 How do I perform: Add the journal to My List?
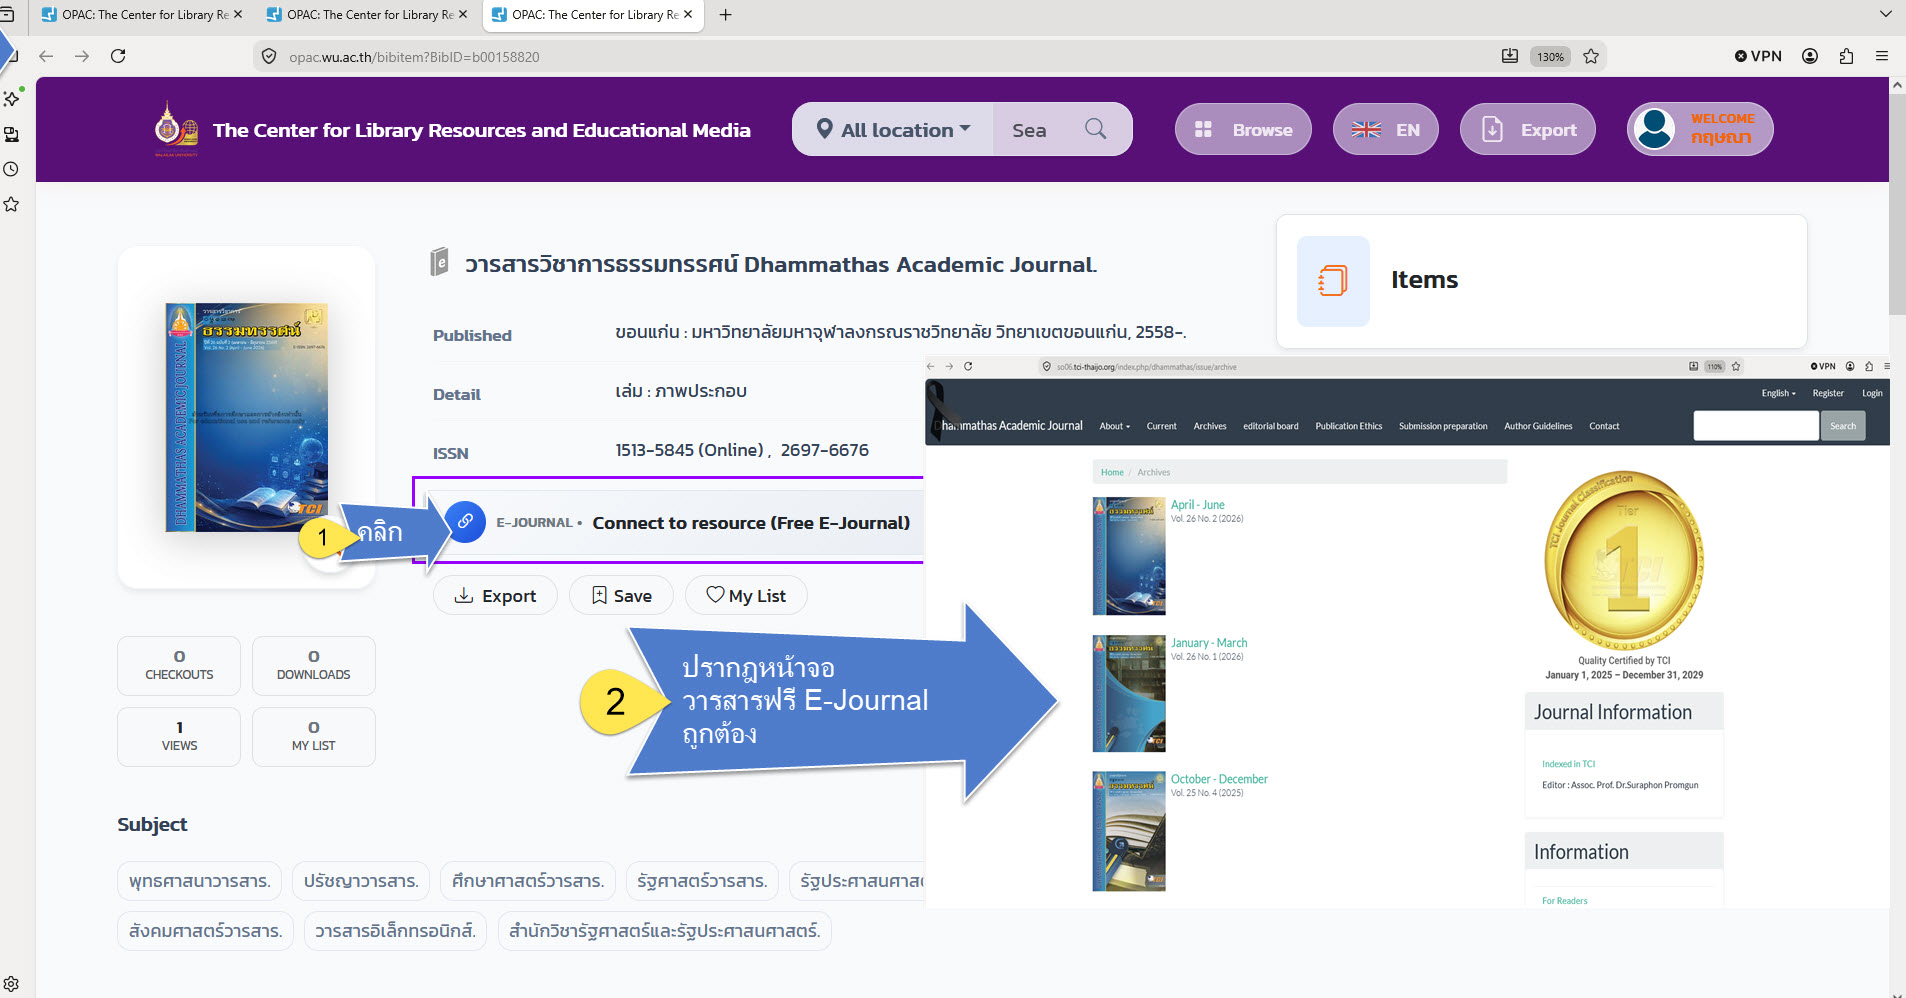746,596
